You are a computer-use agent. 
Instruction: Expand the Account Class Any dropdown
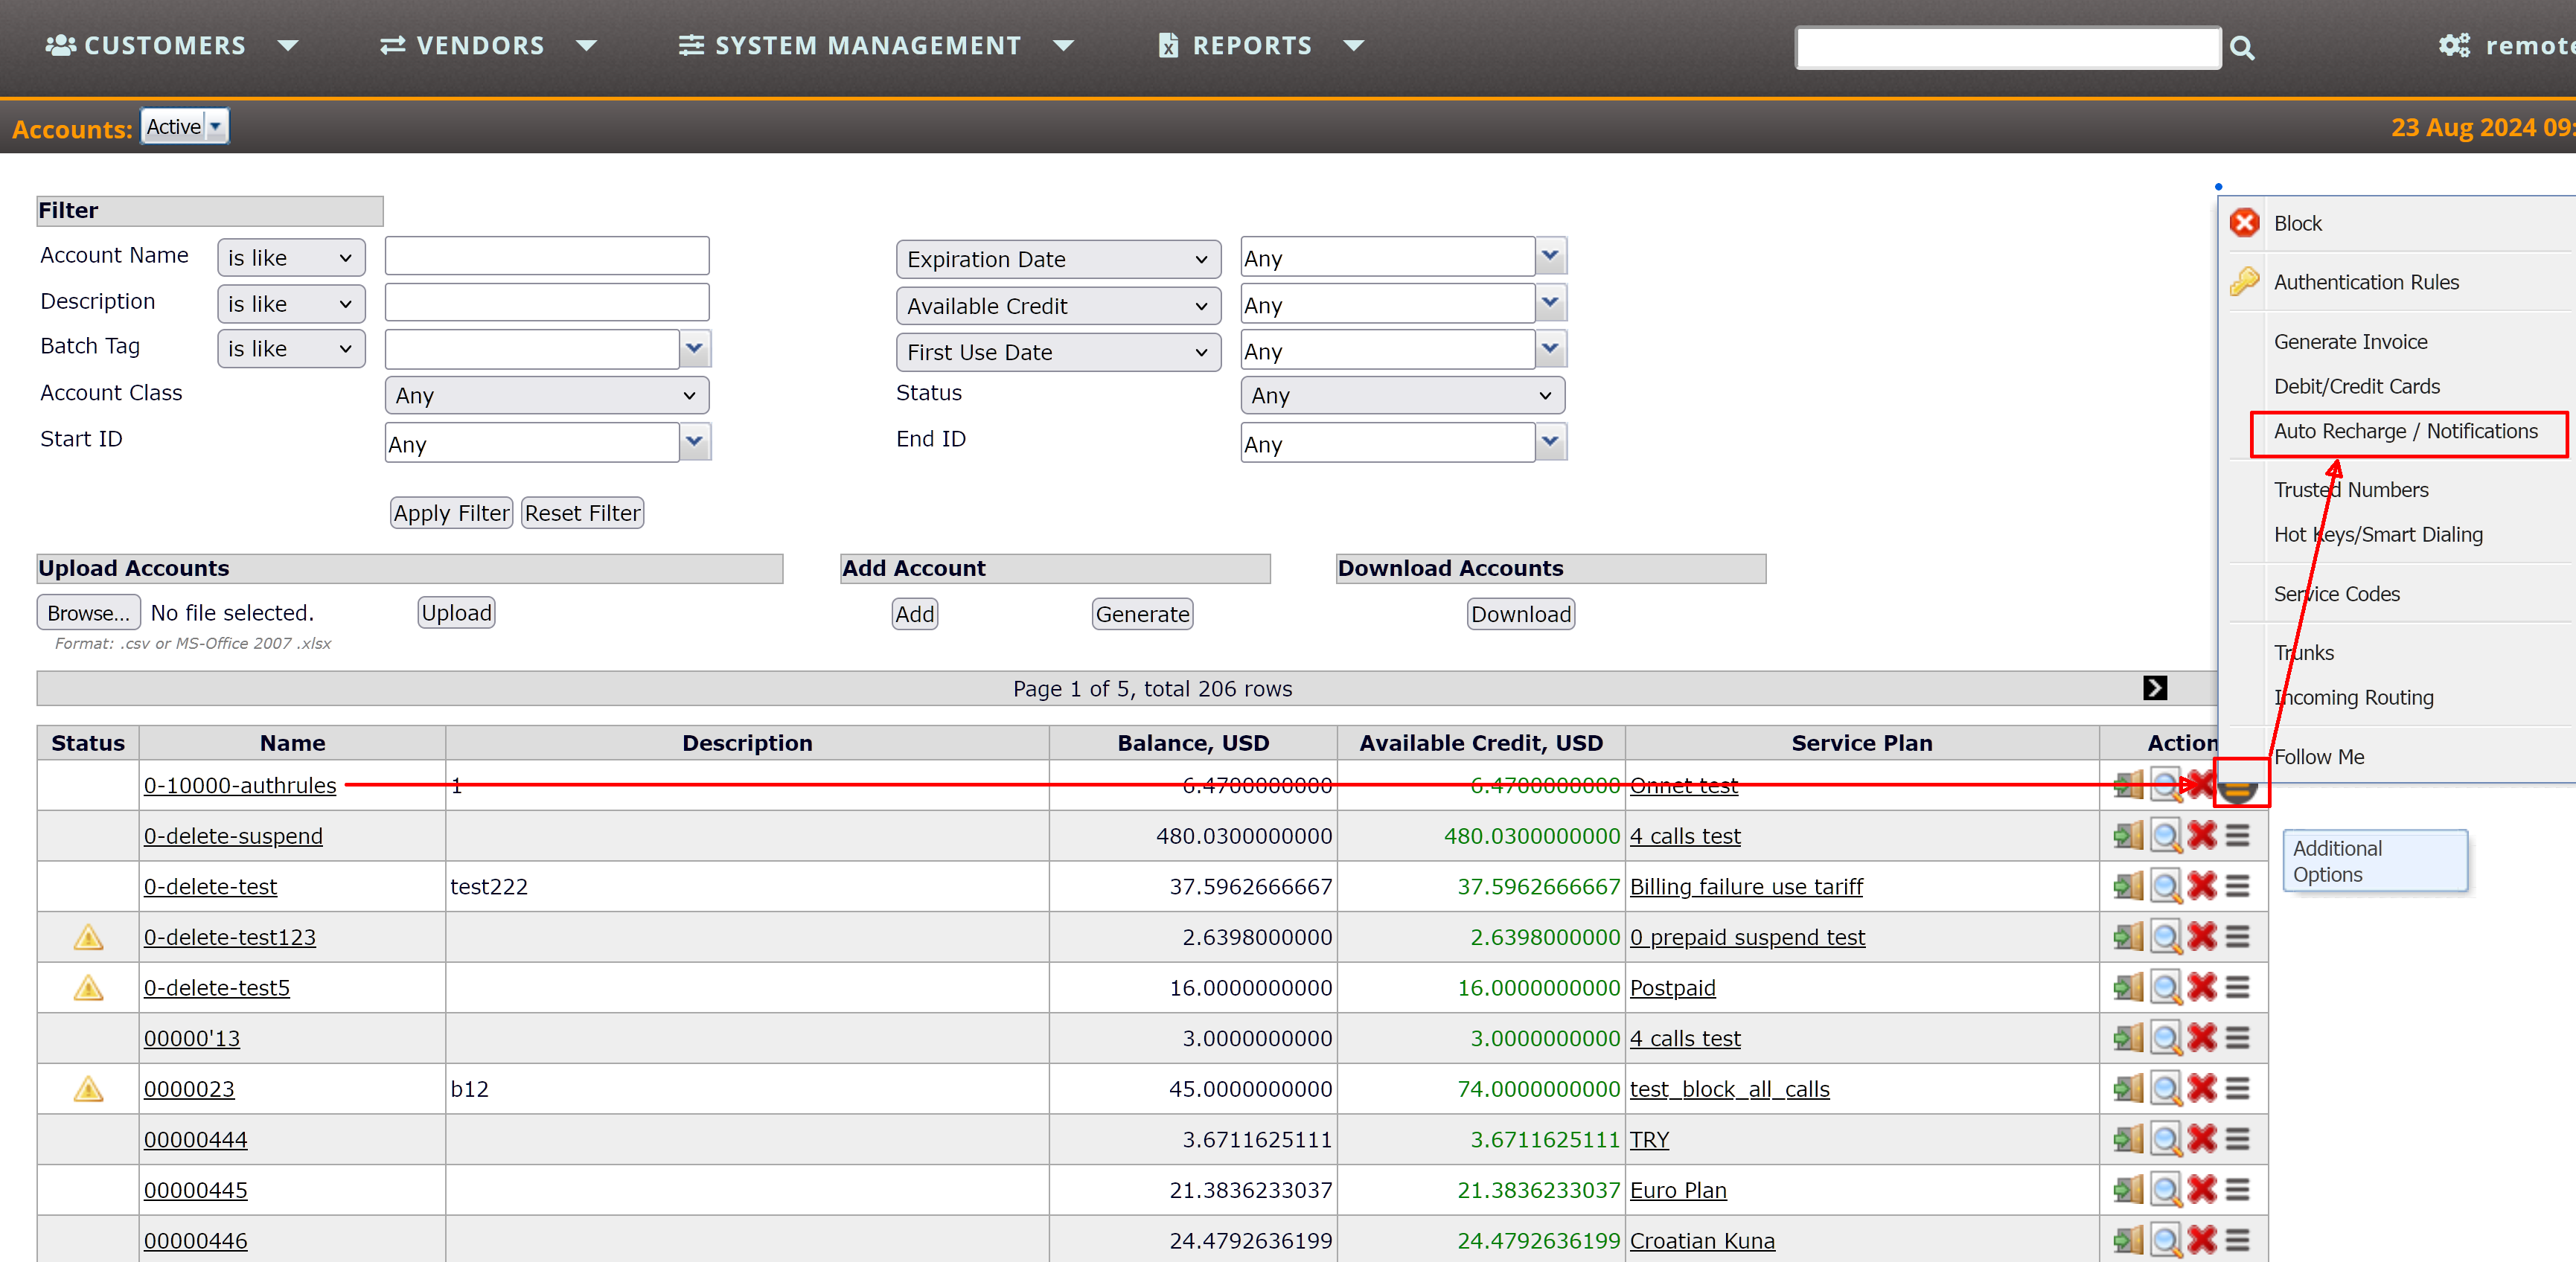[546, 396]
